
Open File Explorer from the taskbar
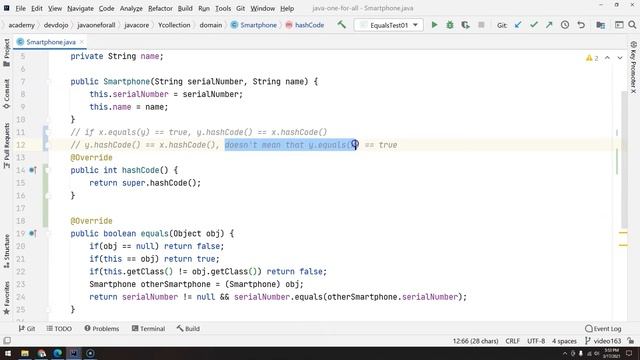(25, 353)
